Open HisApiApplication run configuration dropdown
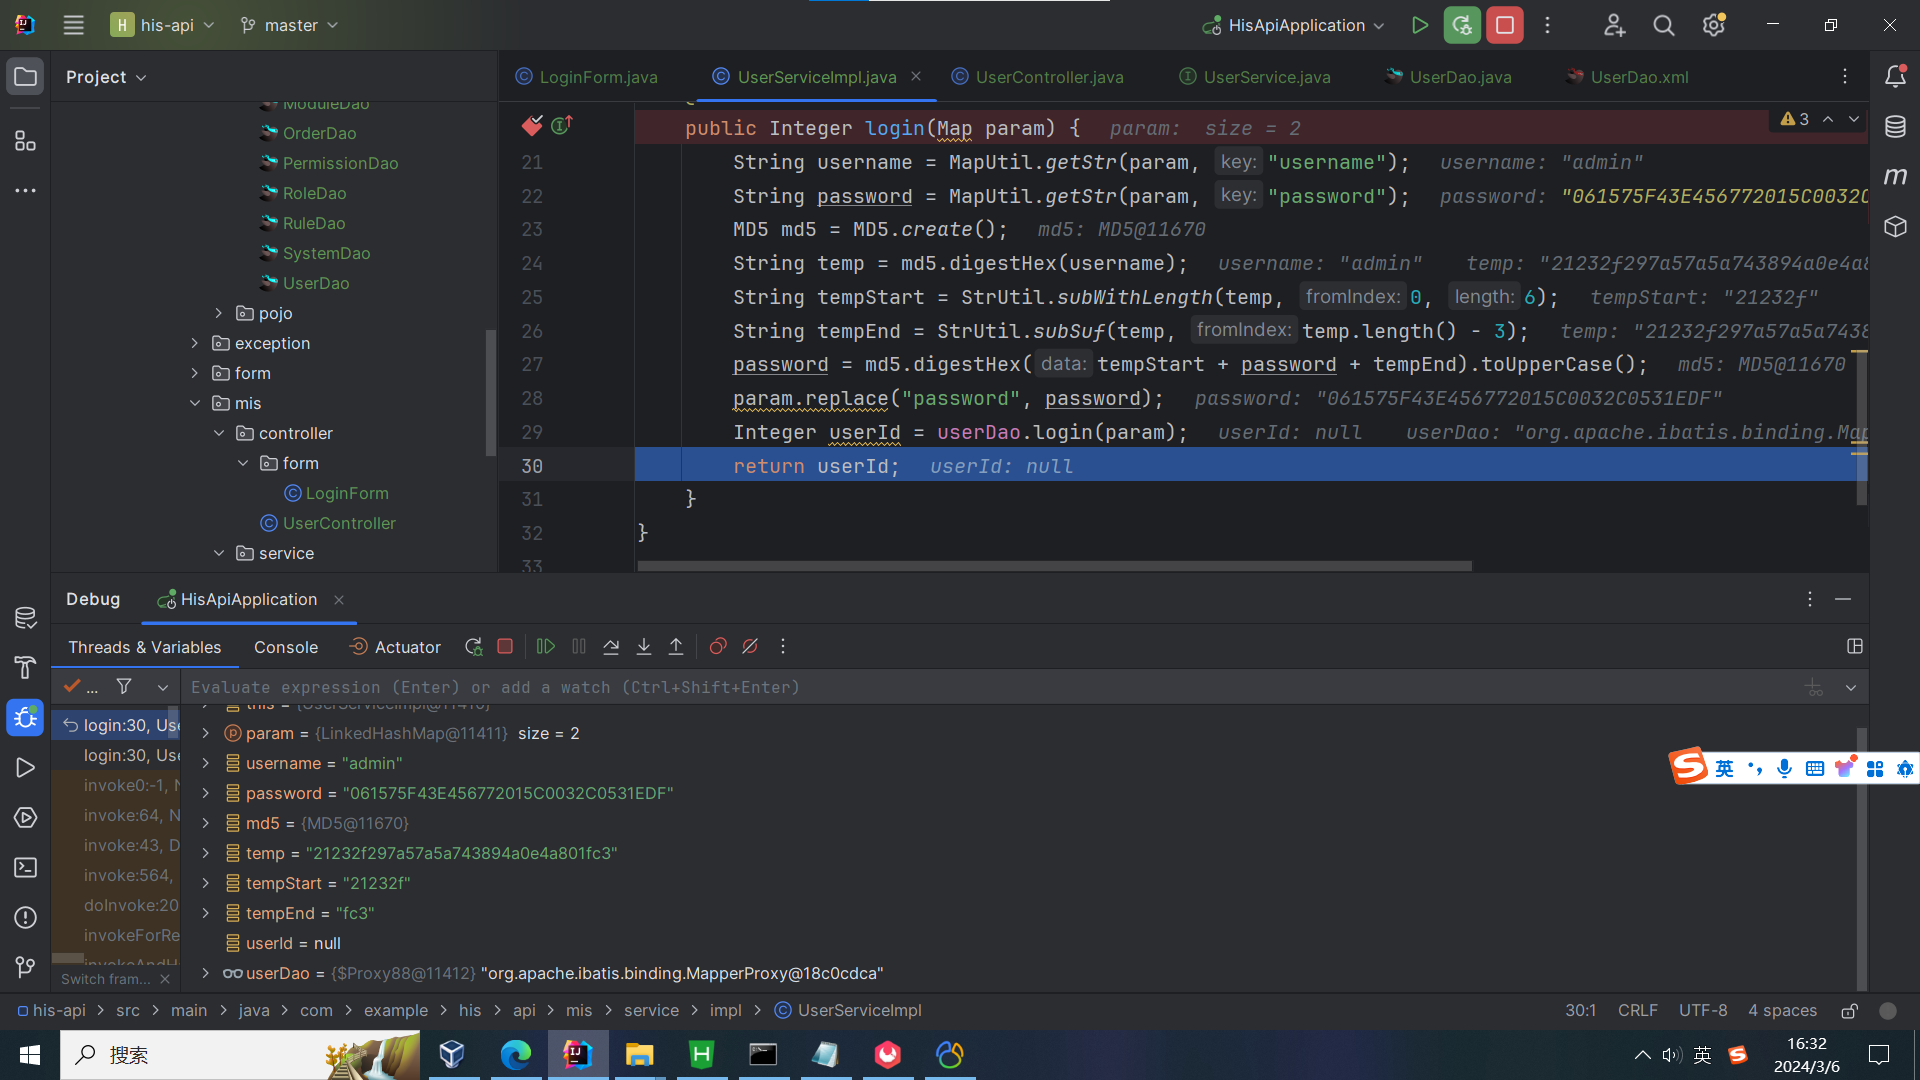Viewport: 1920px width, 1080px height. tap(1294, 25)
